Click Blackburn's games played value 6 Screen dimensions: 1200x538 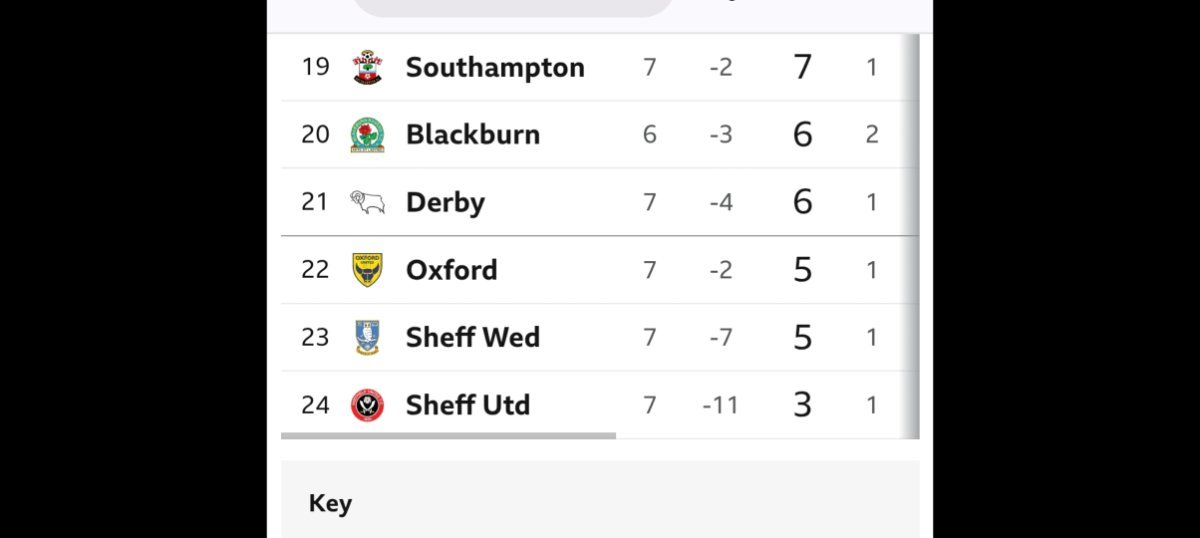click(x=649, y=134)
